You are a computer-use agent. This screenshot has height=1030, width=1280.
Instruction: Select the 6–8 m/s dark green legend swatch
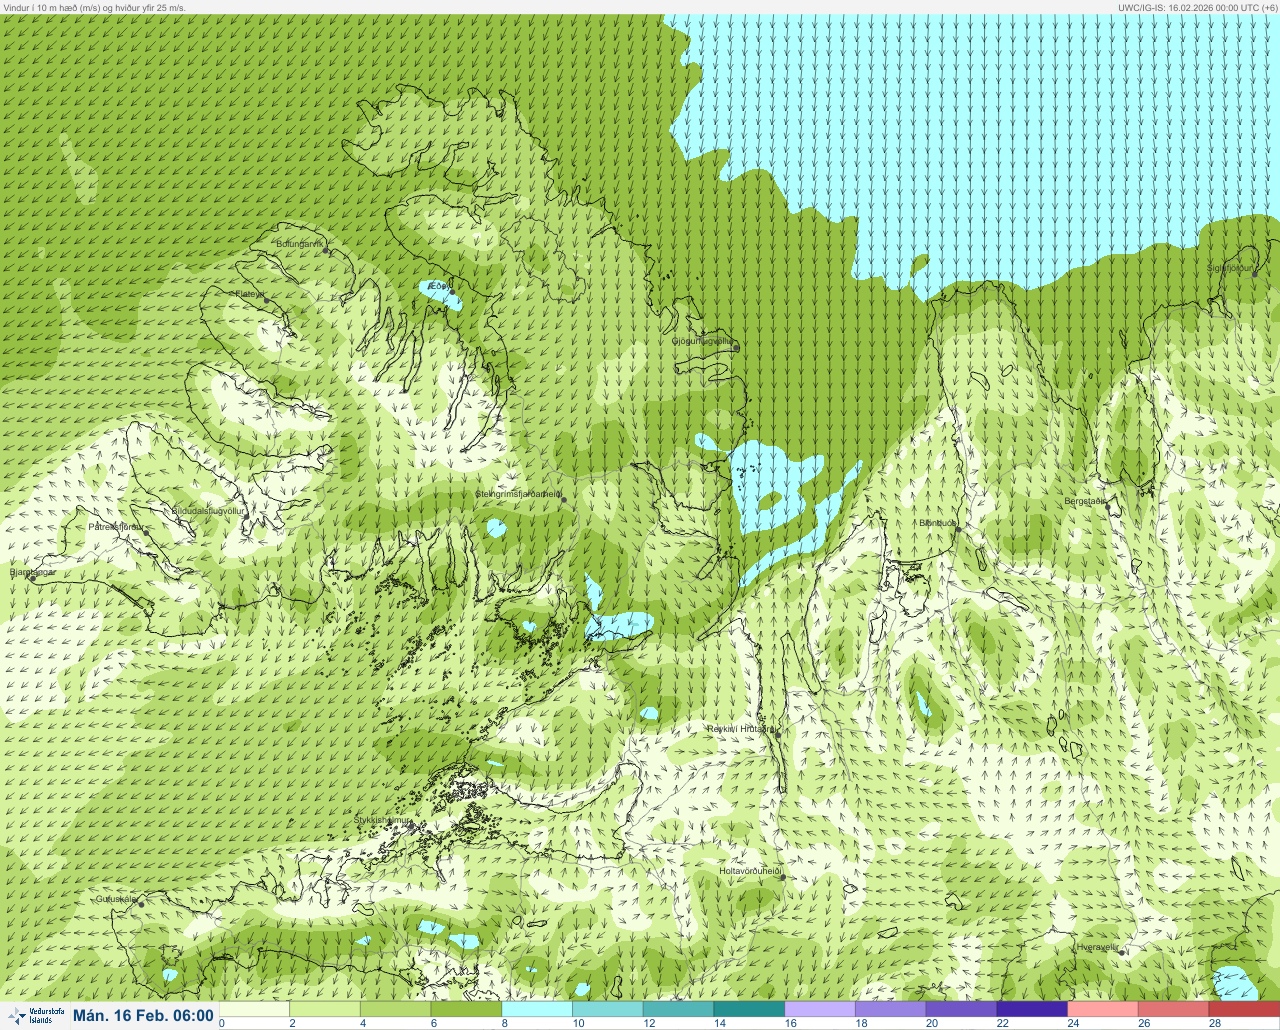tap(466, 1009)
